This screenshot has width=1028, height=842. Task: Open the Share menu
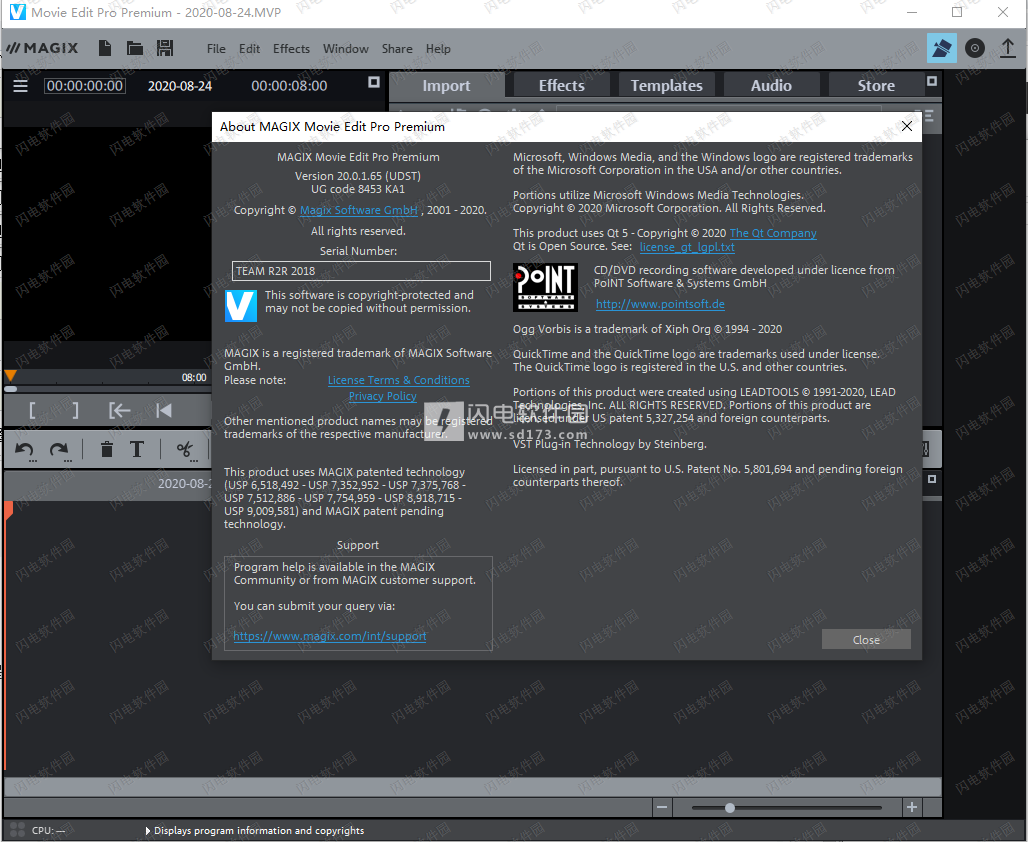pos(397,49)
